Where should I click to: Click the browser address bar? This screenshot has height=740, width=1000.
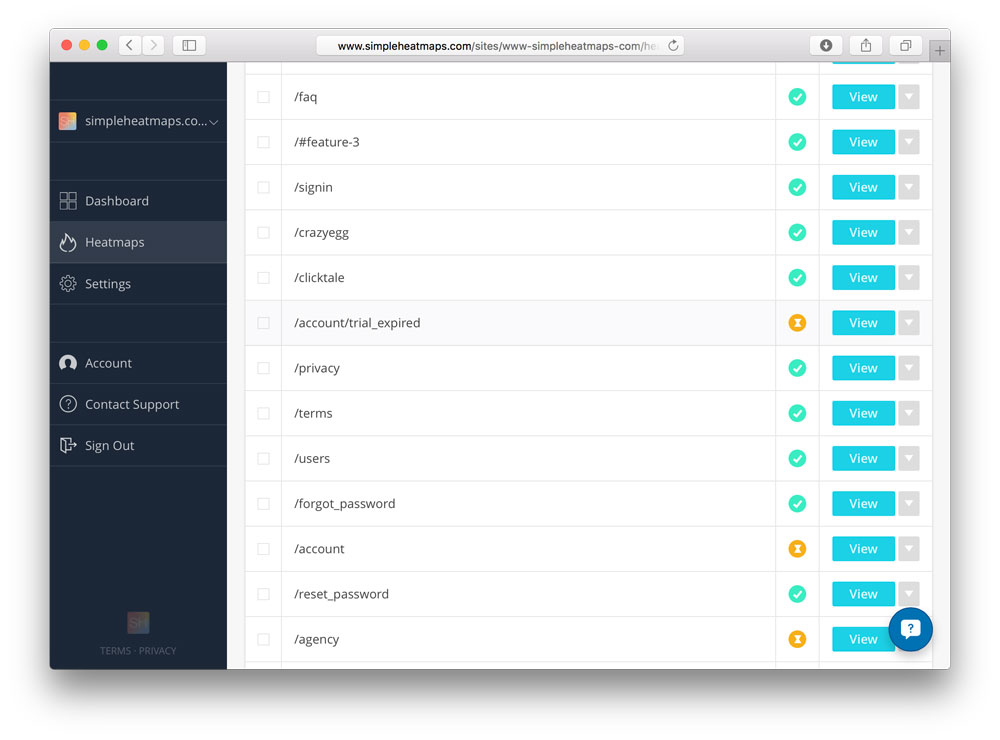(500, 45)
